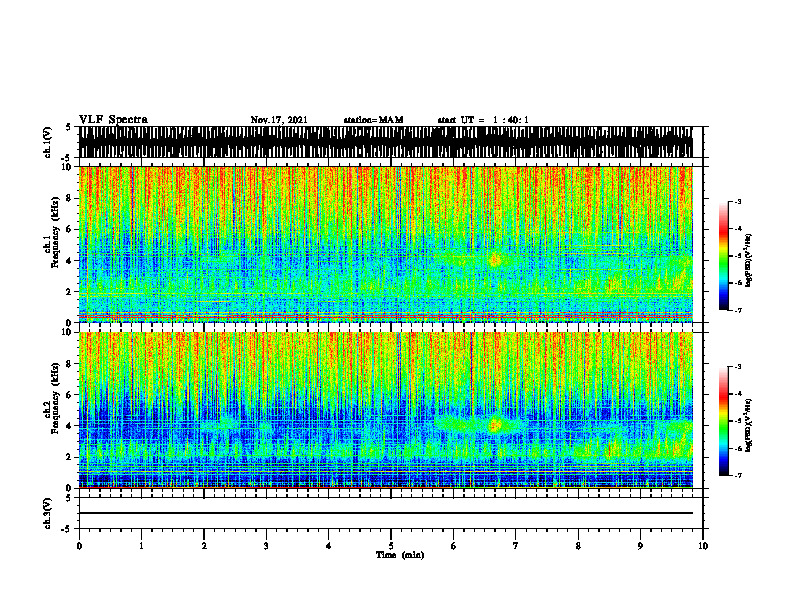This screenshot has width=792, height=612.
Task: Click the ch.1 "Frequency (kHz)" axis label
Action: coord(56,232)
